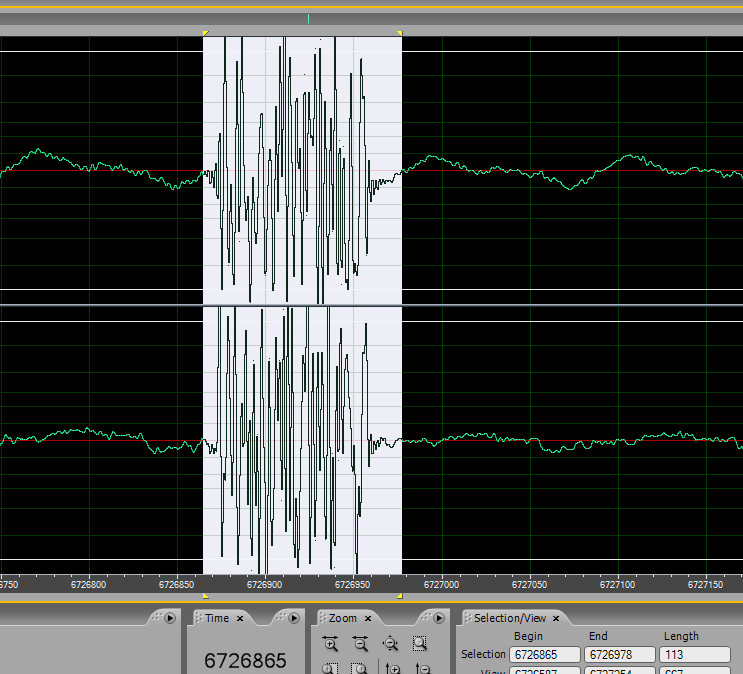The width and height of the screenshot is (743, 674).
Task: Click the Zoom In Horizontally icon
Action: (x=331, y=645)
